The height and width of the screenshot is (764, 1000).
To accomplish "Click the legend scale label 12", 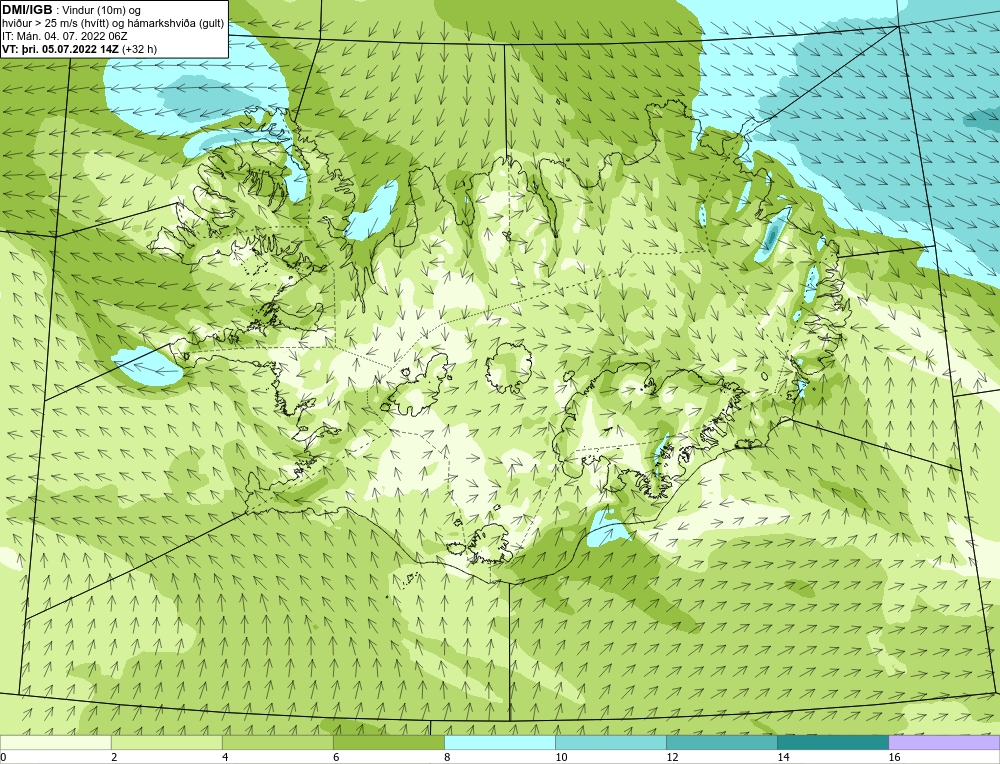I will 672,757.
